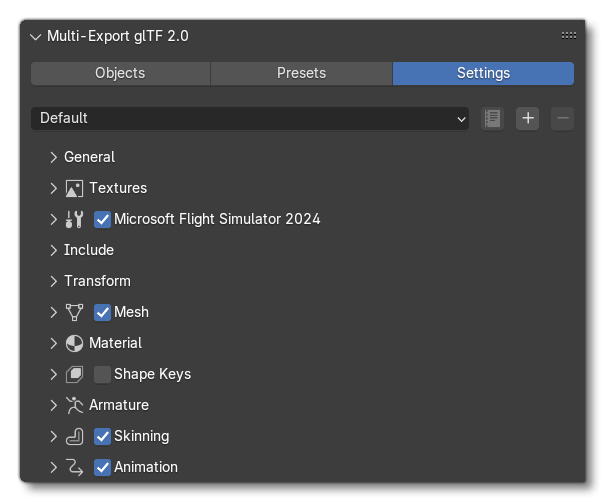The image size is (605, 502).
Task: Click the Include label text
Action: [x=89, y=250]
